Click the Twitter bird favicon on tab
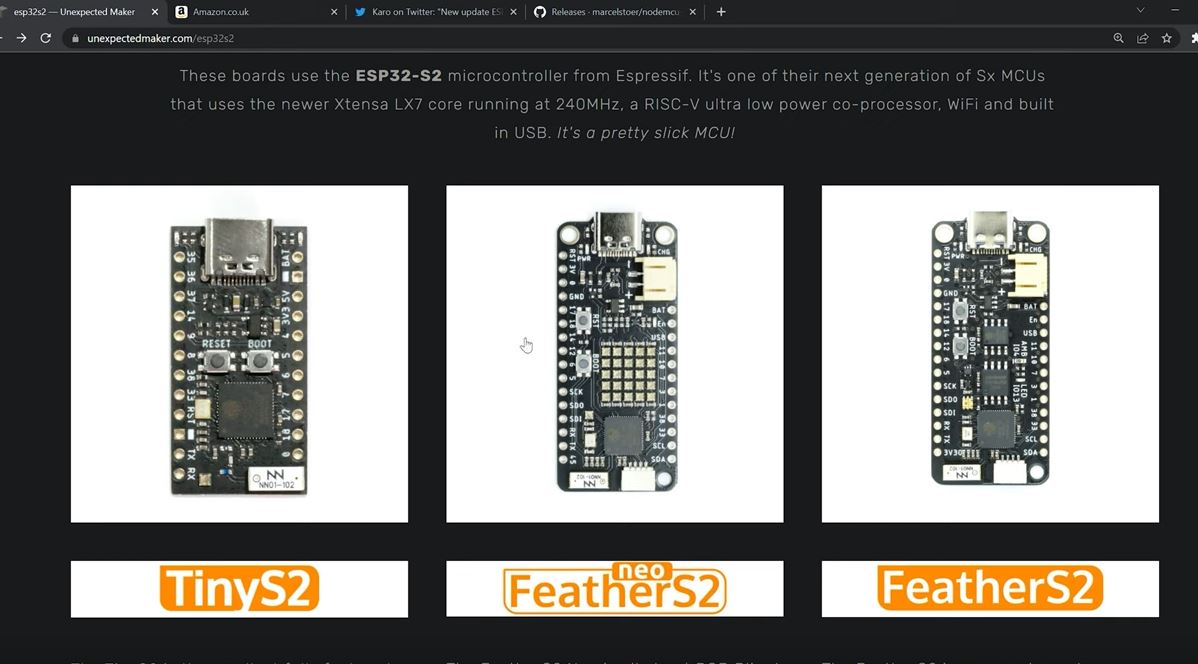The height and width of the screenshot is (664, 1198). (361, 12)
